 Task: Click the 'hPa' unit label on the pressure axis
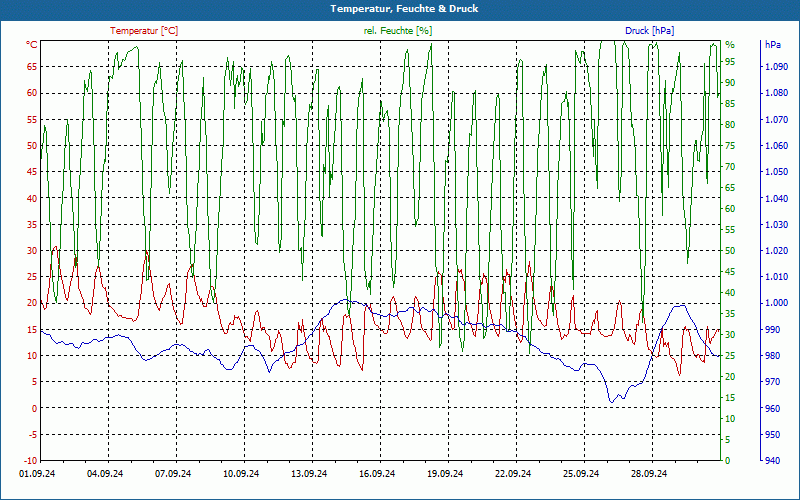[773, 45]
